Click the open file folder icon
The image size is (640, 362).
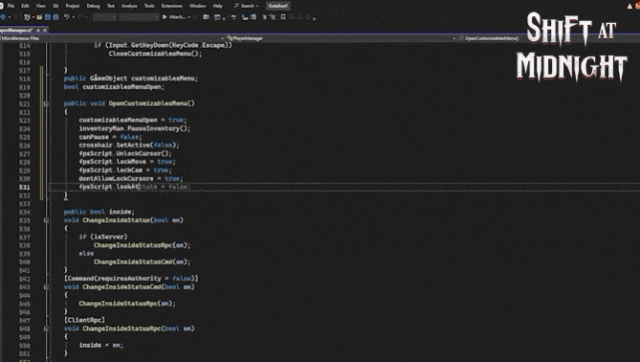pos(39,17)
